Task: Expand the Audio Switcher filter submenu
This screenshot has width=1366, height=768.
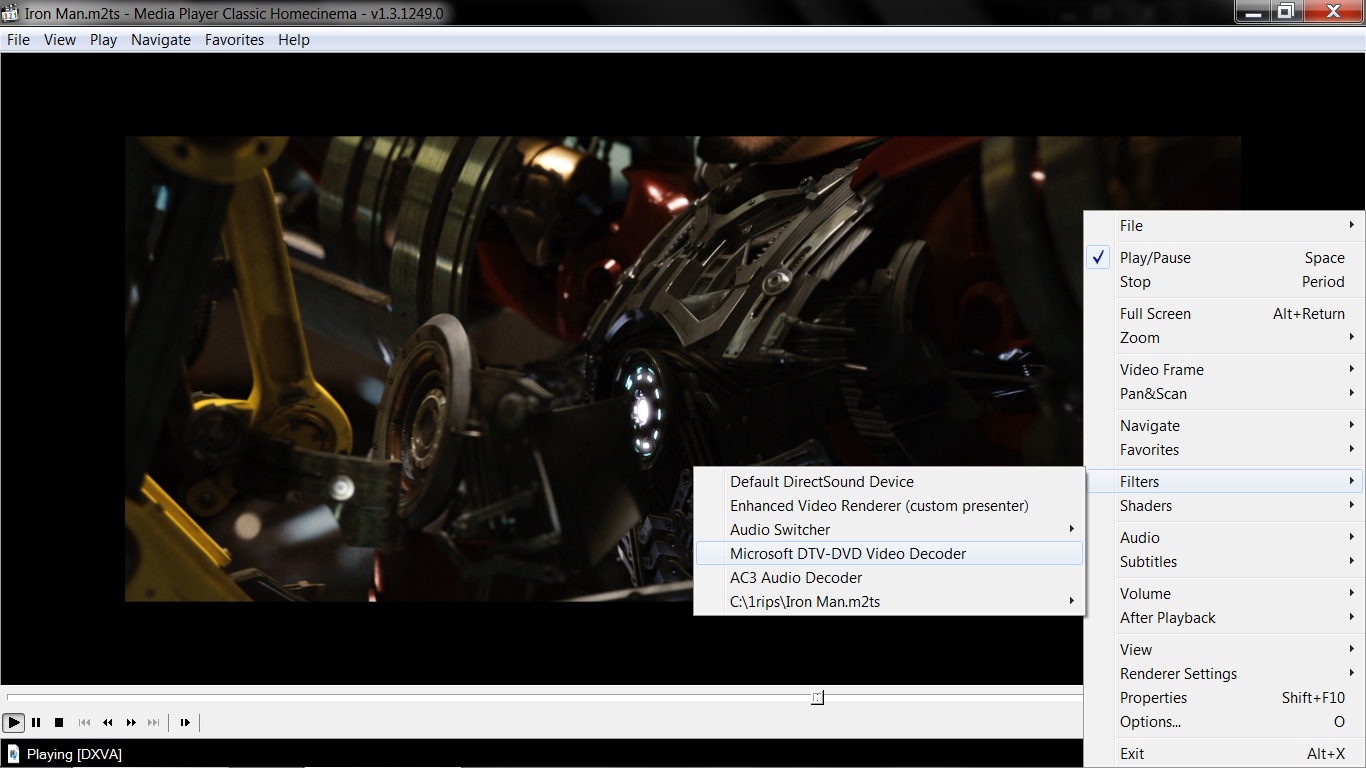Action: pyautogui.click(x=889, y=529)
